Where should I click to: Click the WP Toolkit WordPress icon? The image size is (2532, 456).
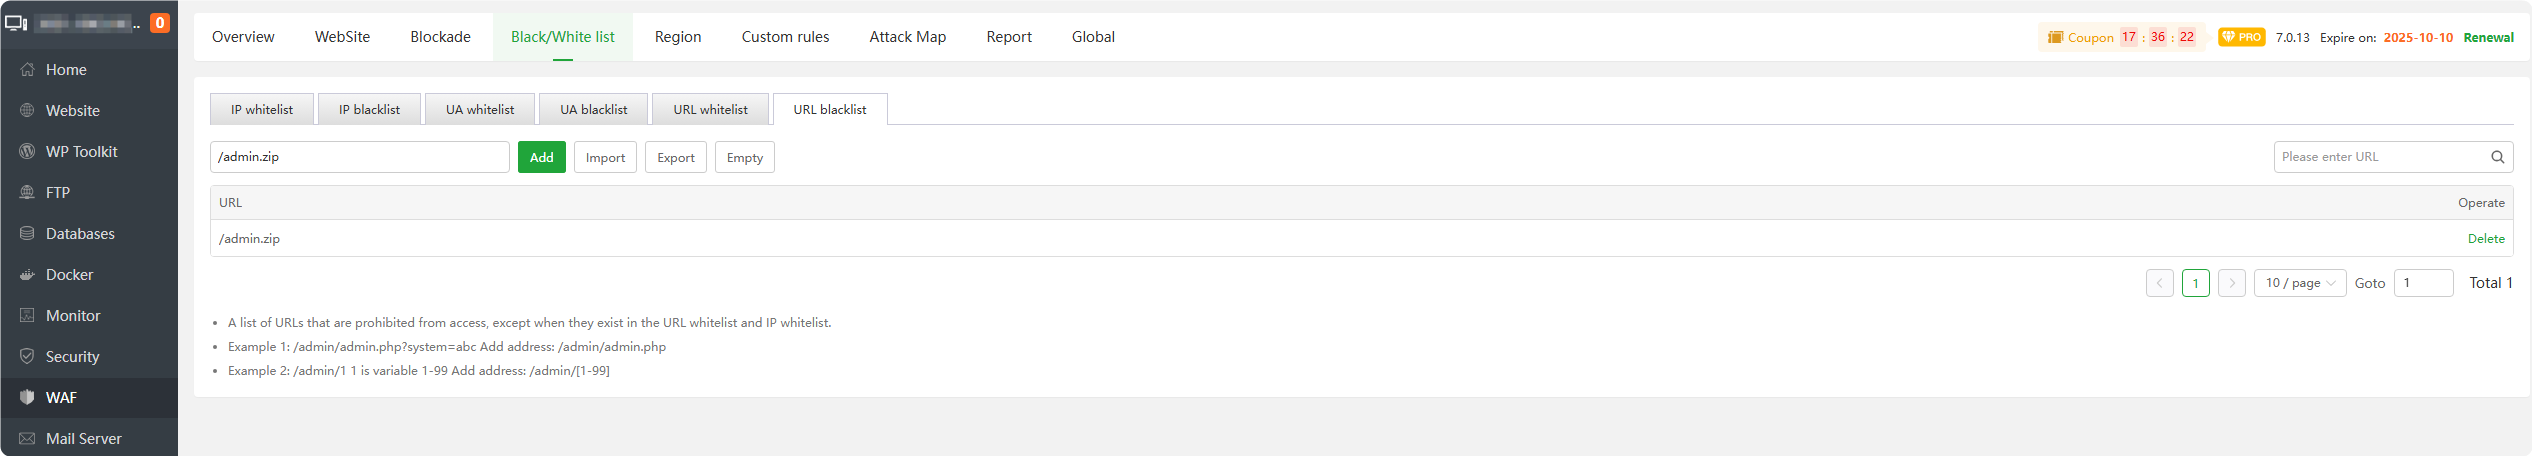27,152
